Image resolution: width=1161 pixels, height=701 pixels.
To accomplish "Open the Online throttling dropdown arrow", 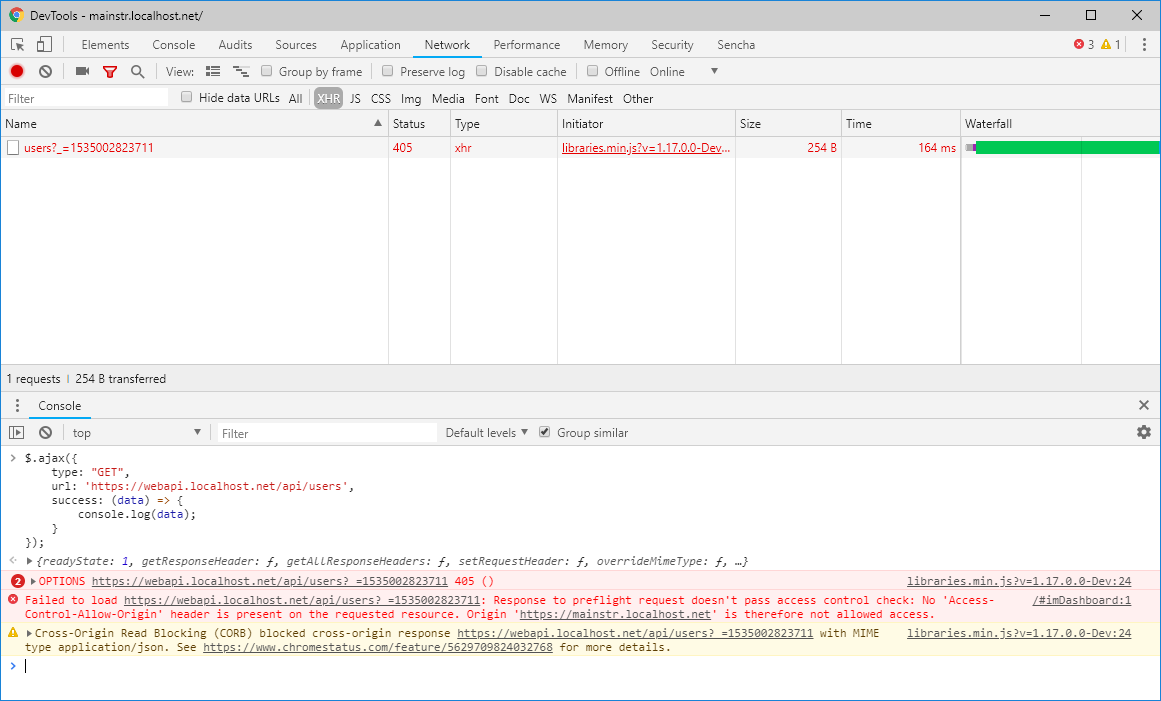I will pos(714,71).
